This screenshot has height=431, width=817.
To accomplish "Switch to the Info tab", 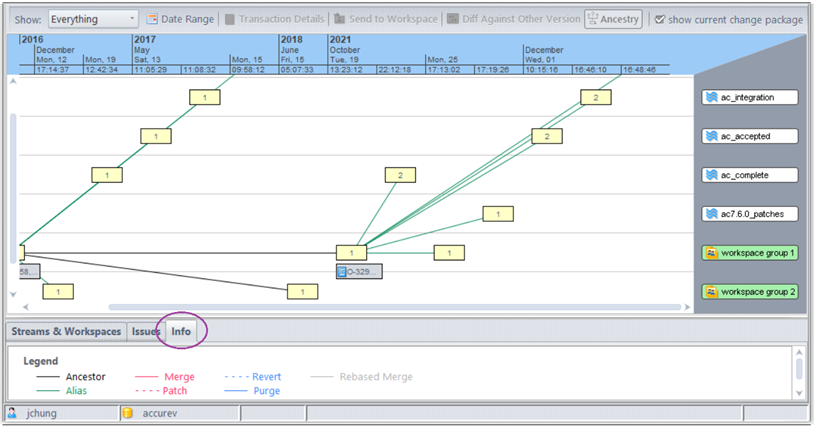I will (x=181, y=331).
